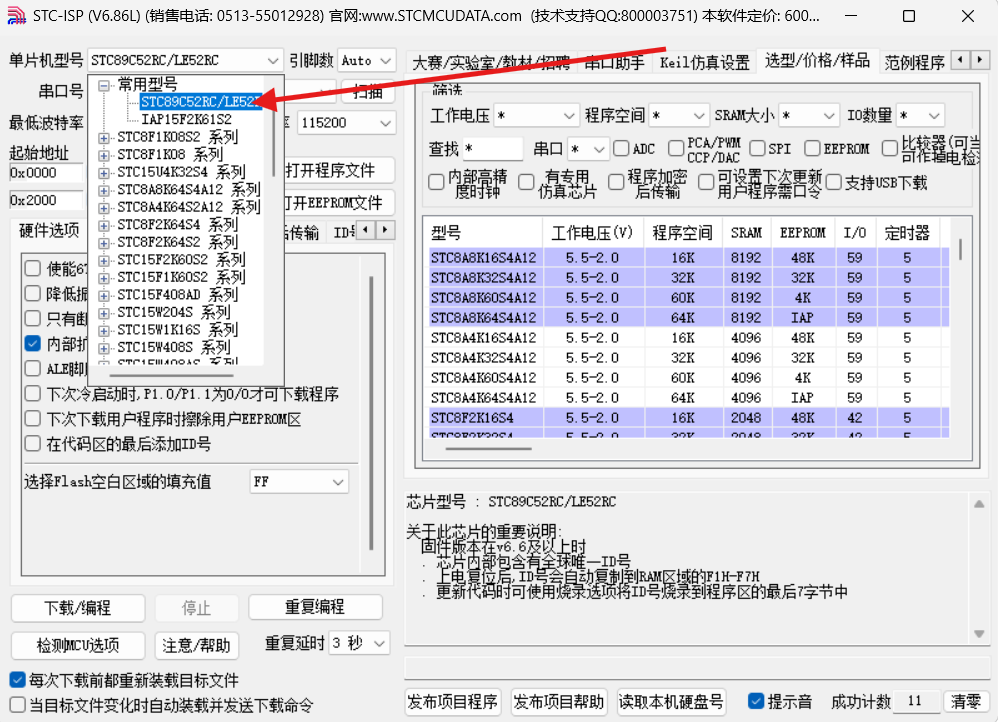Toggle the 提示音 checkbox
This screenshot has height=722, width=998.
point(756,702)
